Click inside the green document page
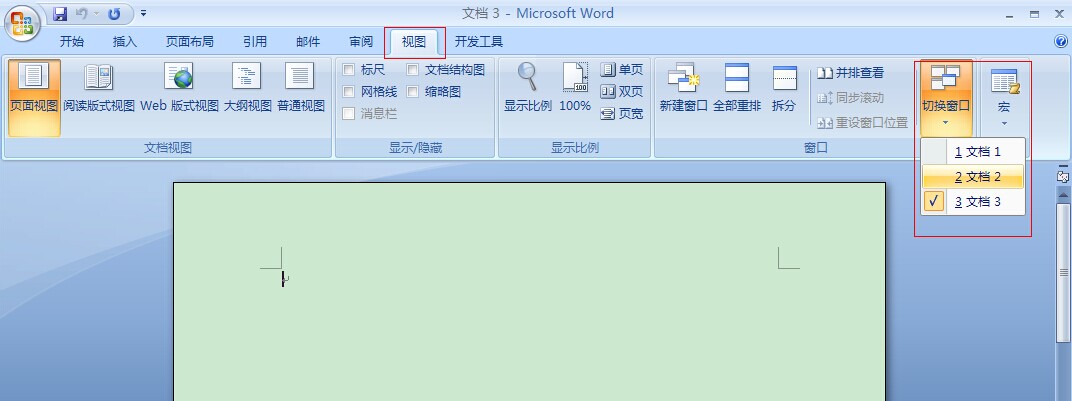Screen dimensions: 1072x401 [529, 292]
